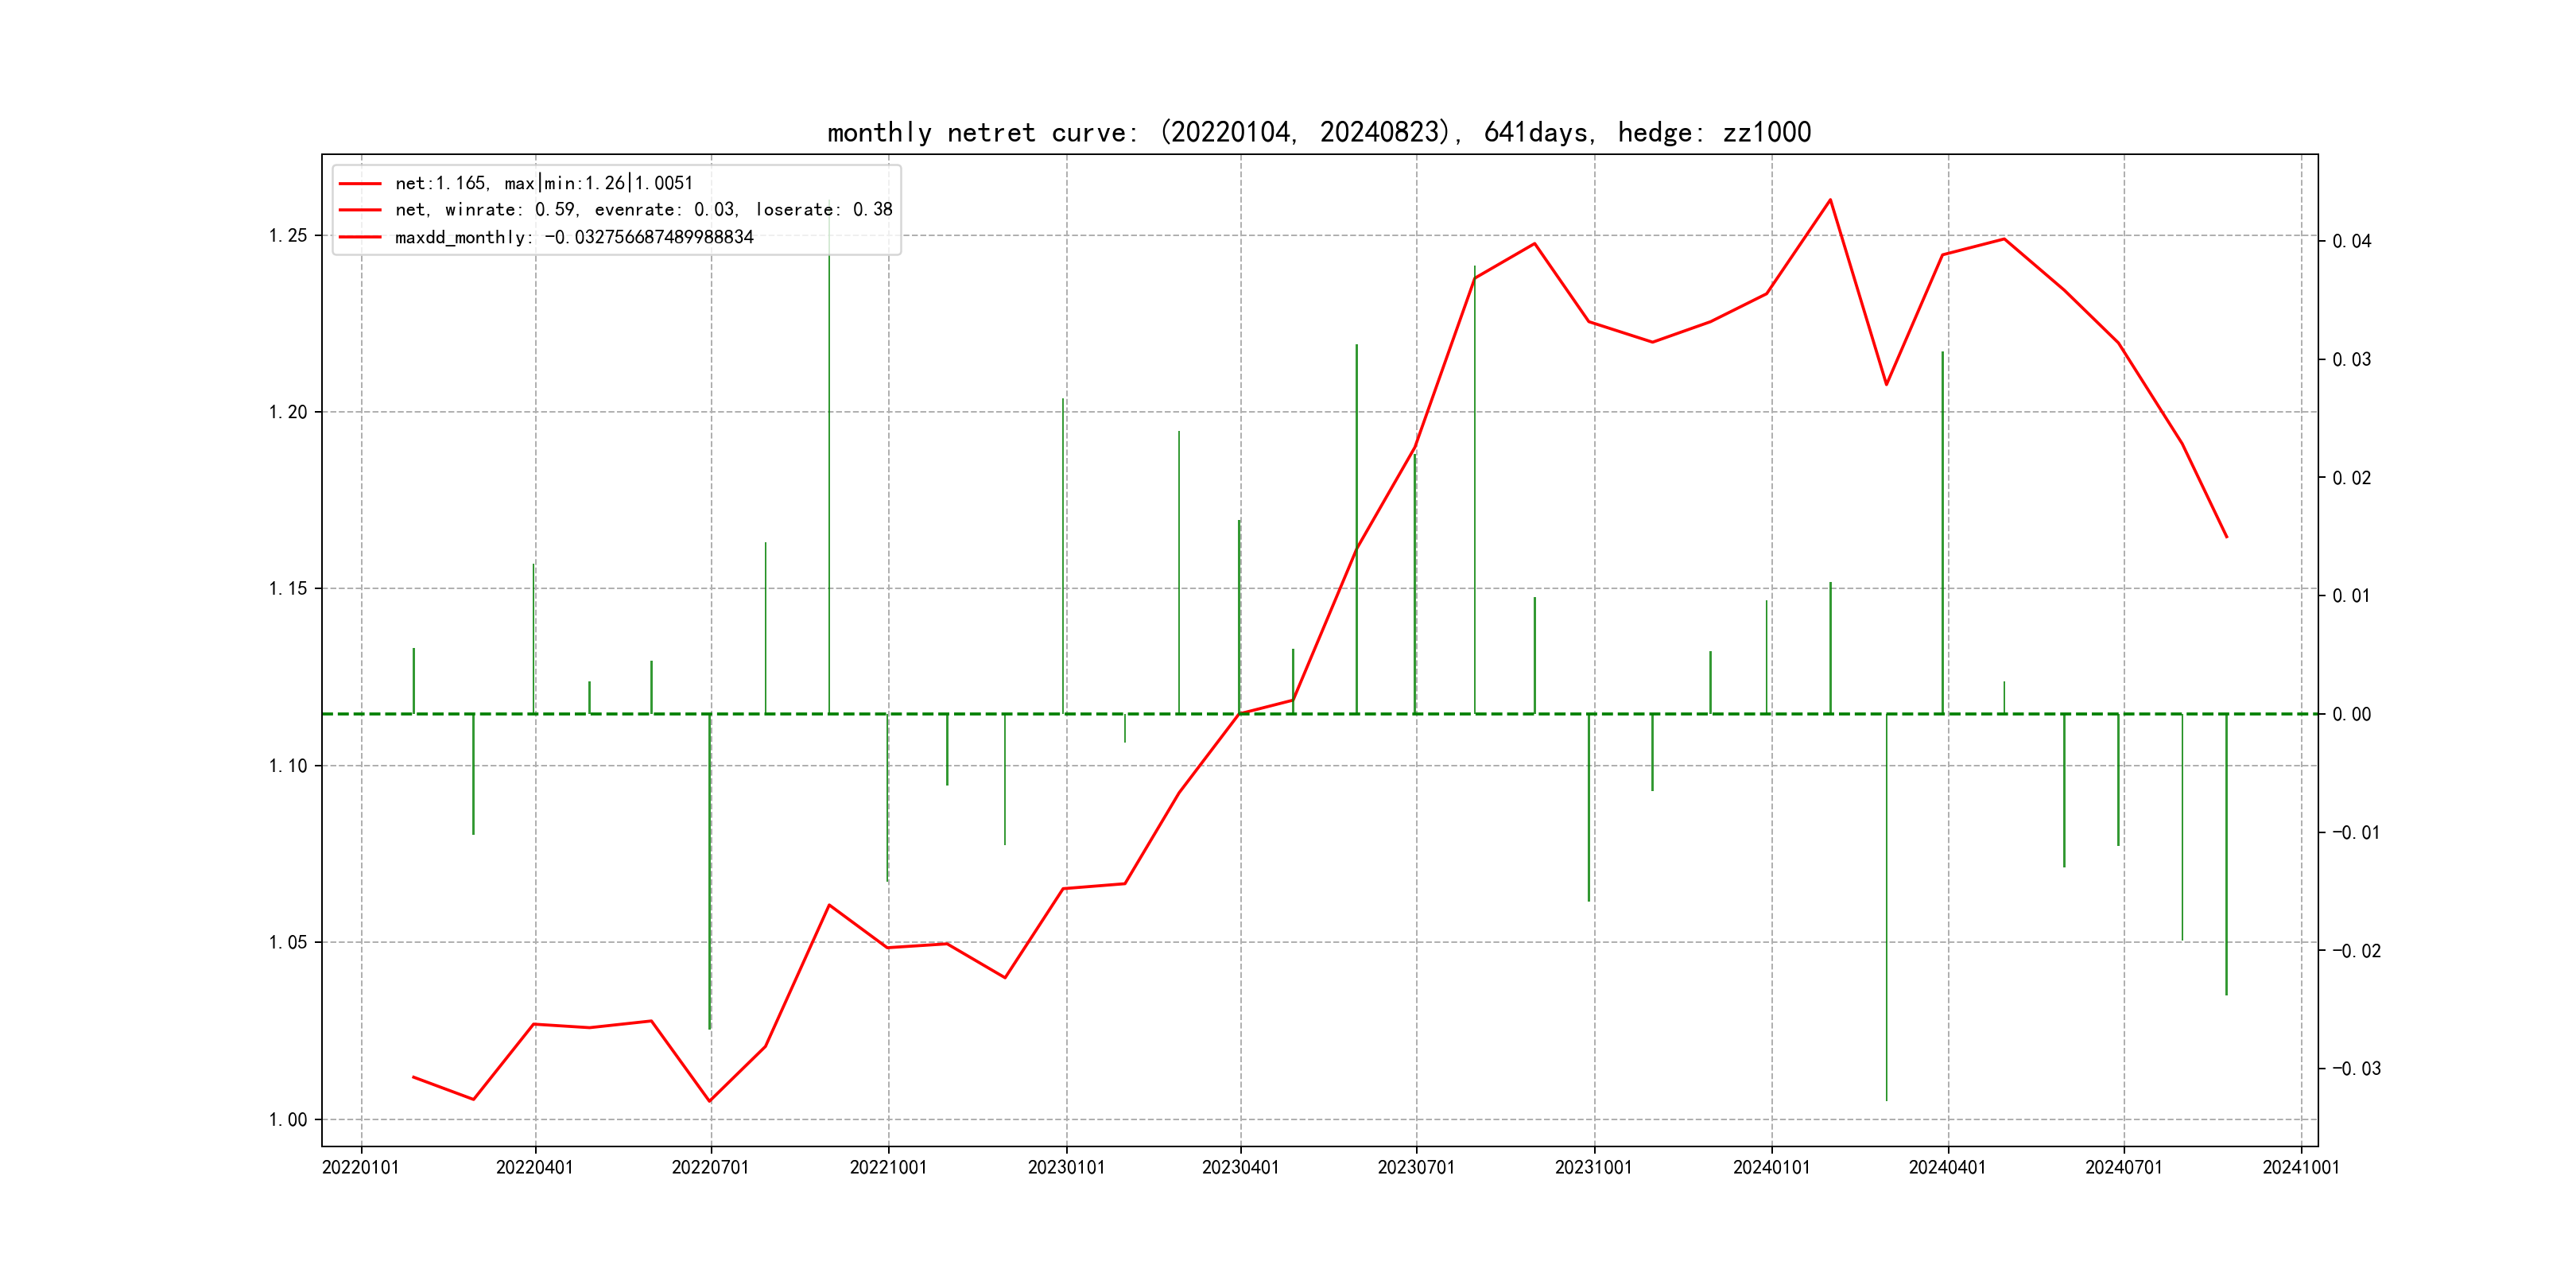Screen dimensions: 2576x1288
Task: Click the 20241001 x-axis tick label
Action: pyautogui.click(x=2300, y=1168)
